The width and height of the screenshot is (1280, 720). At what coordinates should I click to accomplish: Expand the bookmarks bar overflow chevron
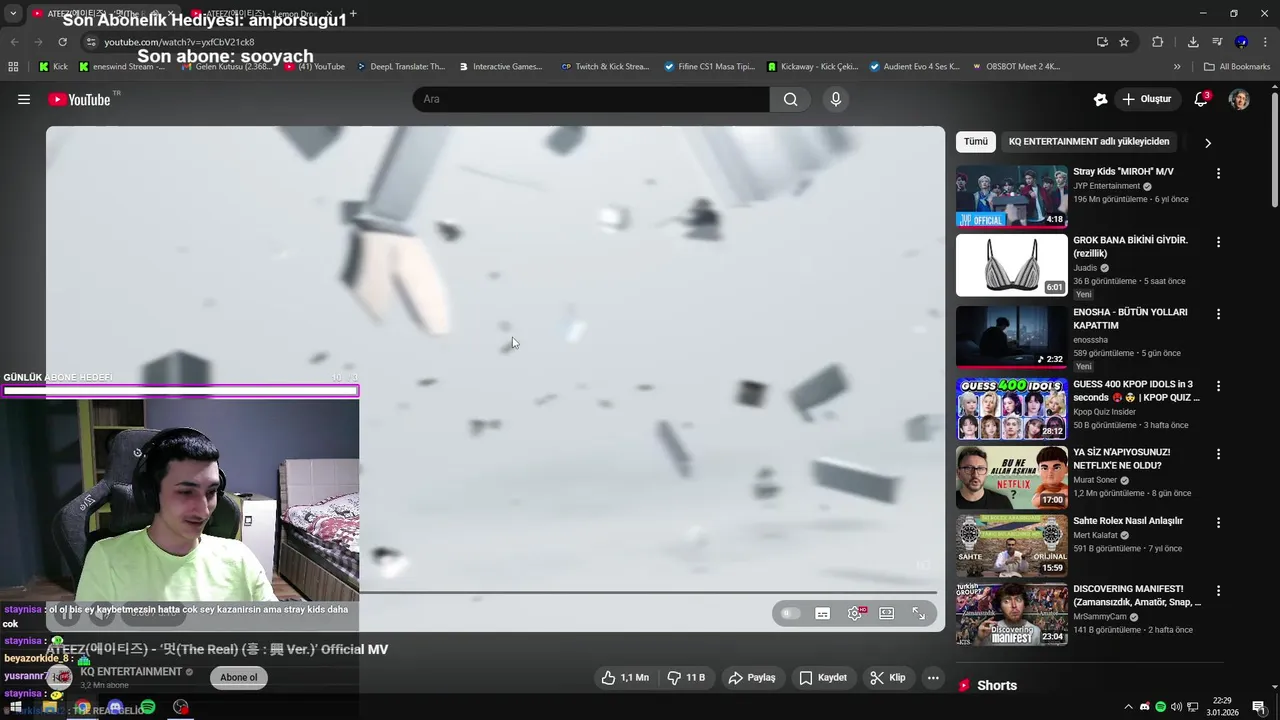[1177, 67]
